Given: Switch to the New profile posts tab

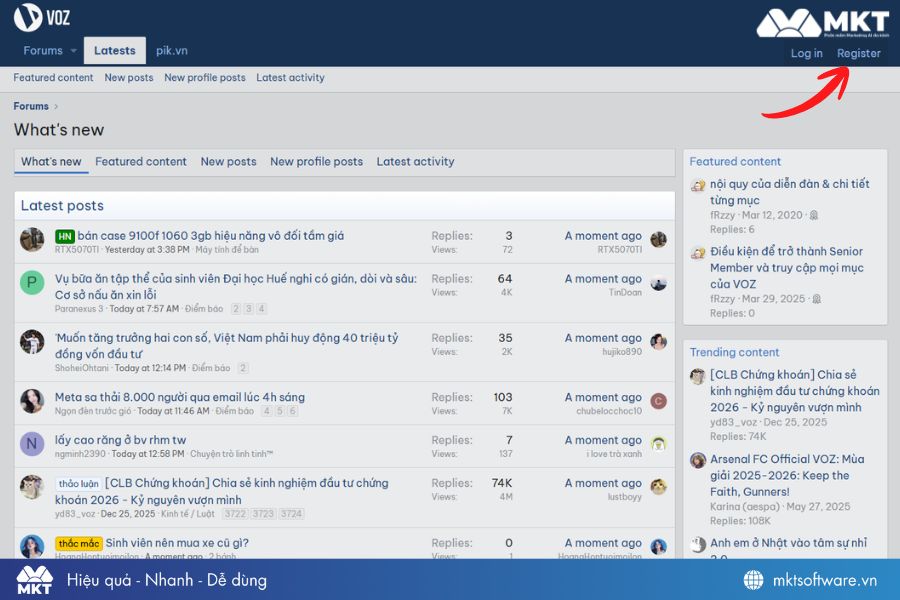Looking at the screenshot, I should point(316,161).
